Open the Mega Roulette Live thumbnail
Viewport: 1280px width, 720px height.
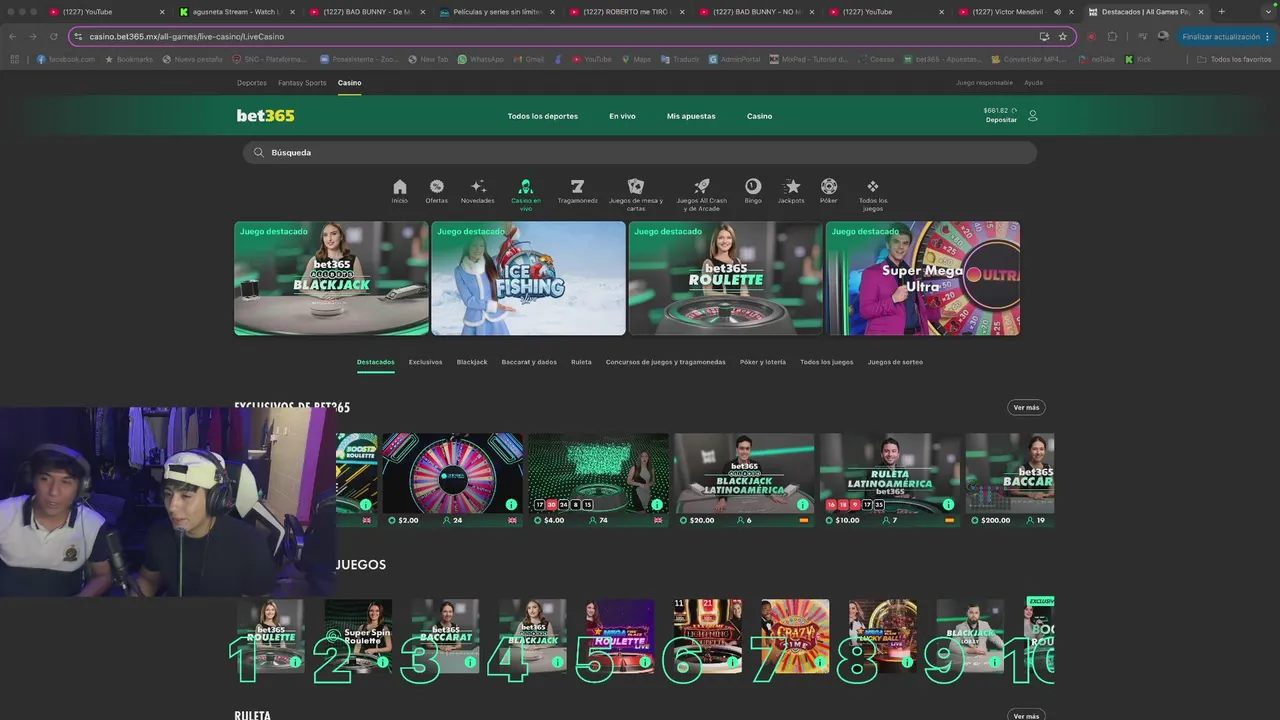pyautogui.click(x=620, y=636)
